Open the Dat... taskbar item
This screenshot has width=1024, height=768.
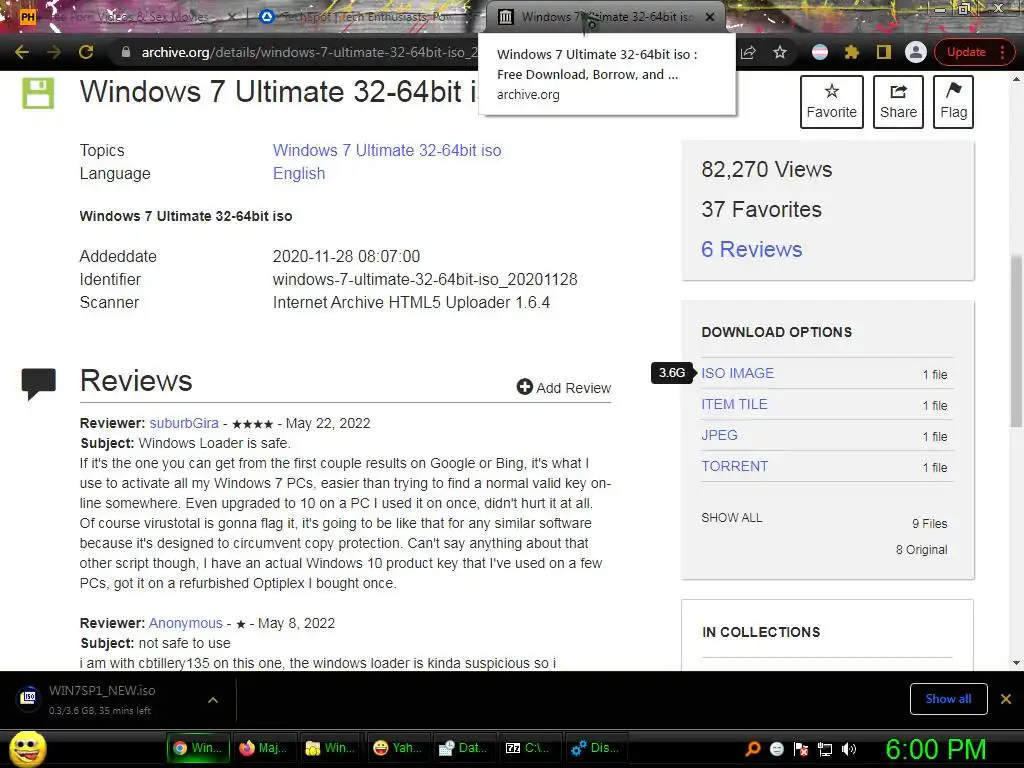[463, 748]
